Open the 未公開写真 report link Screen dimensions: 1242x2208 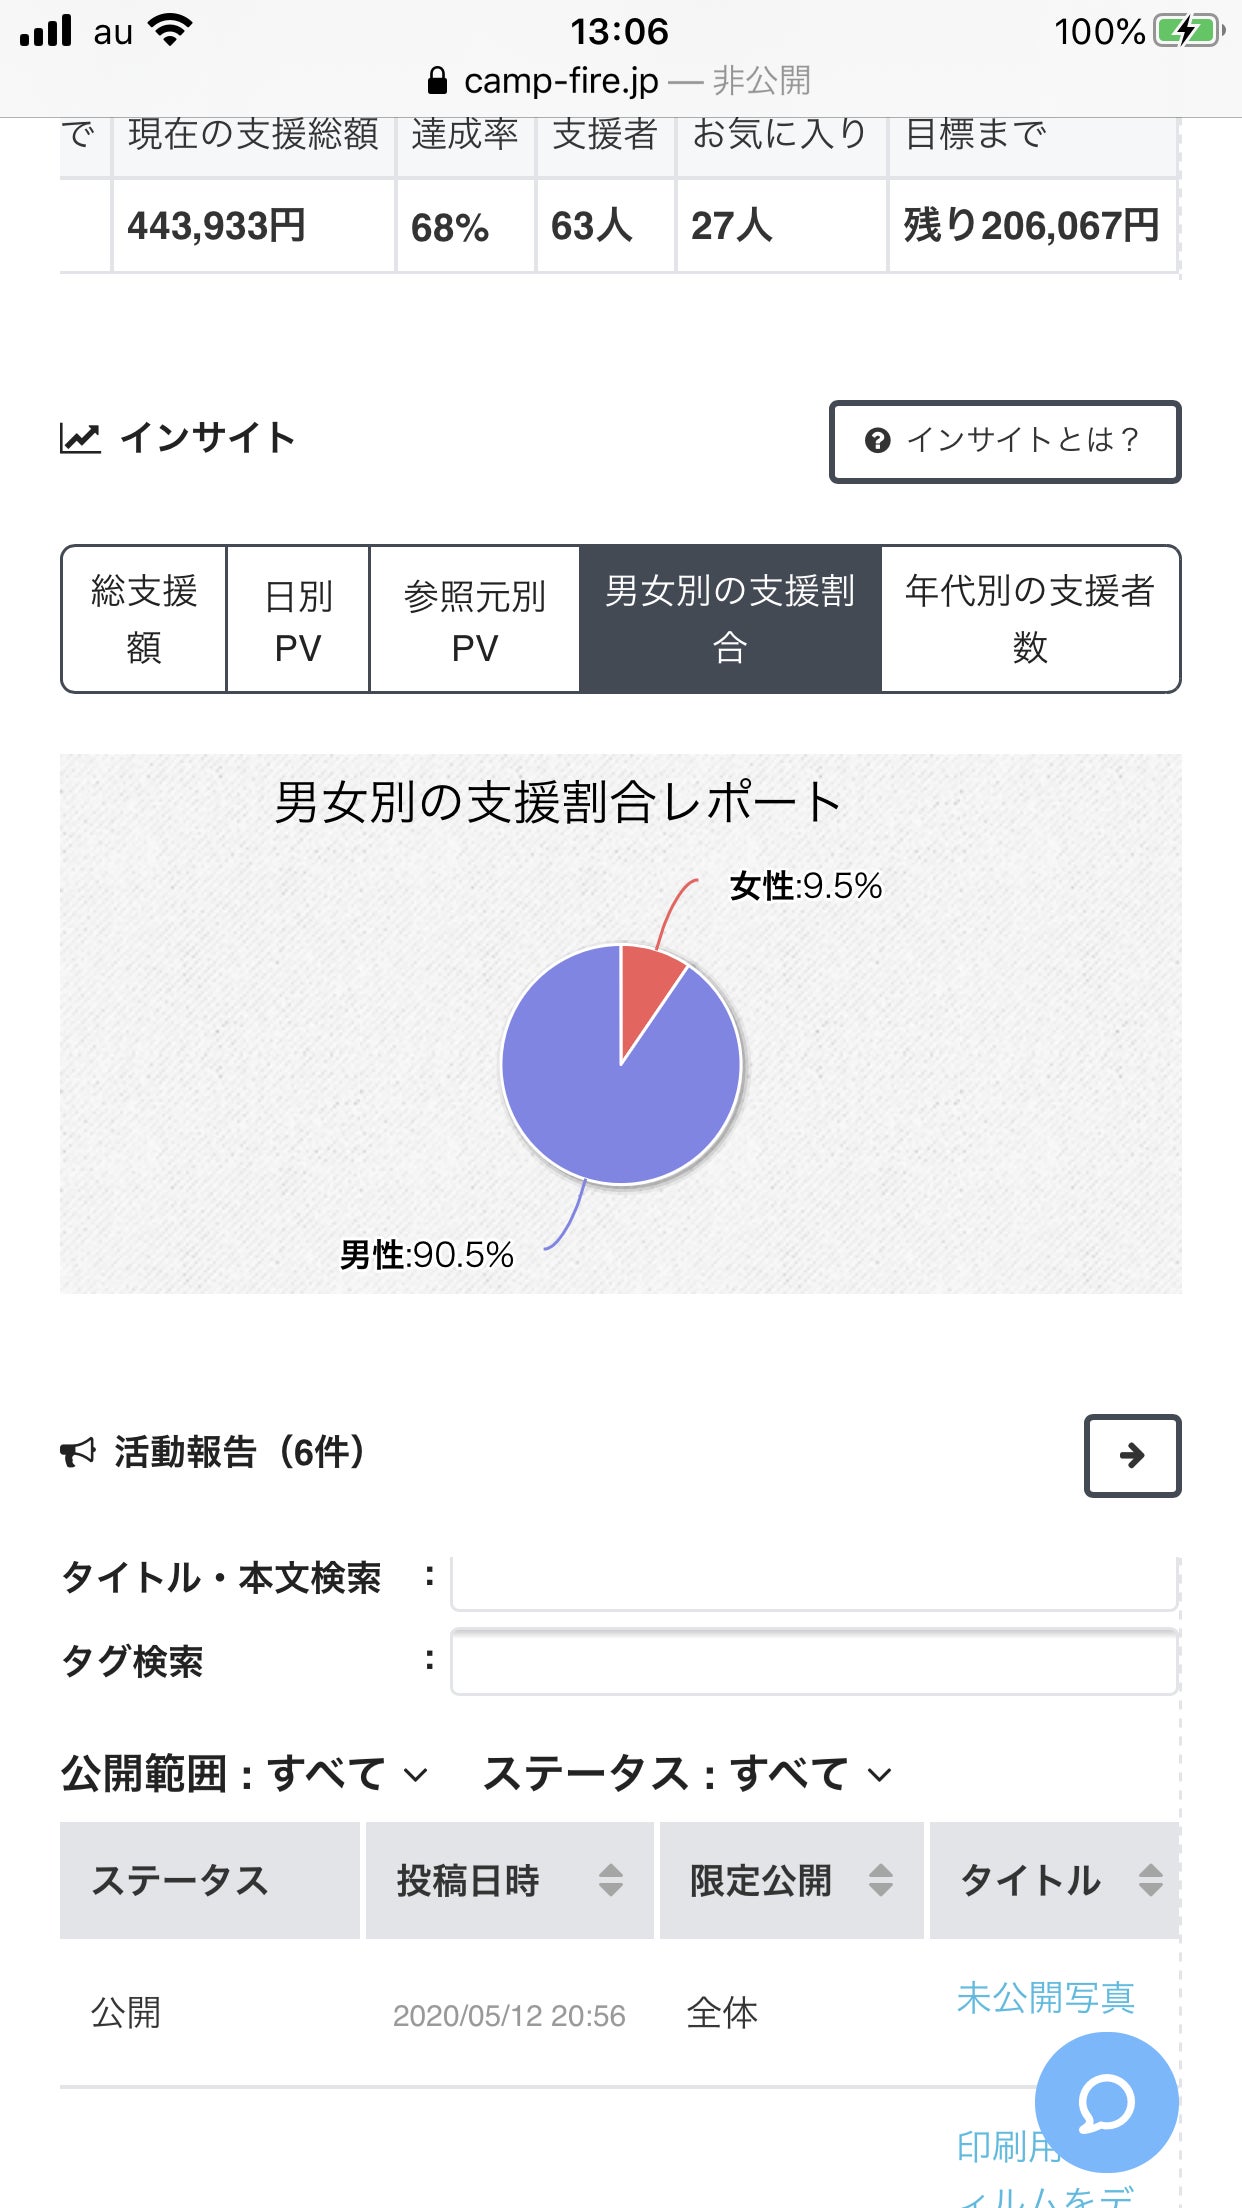click(x=1045, y=1997)
